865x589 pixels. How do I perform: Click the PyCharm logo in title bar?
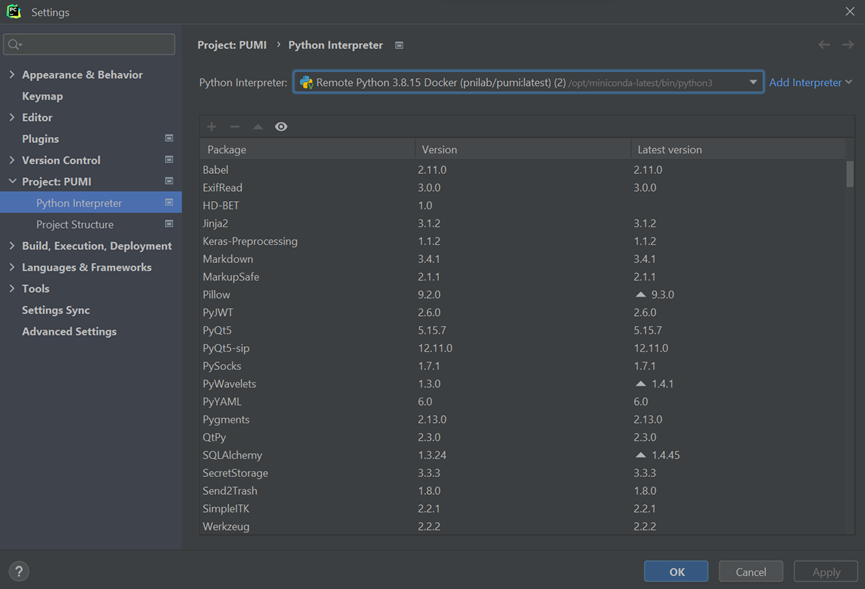[x=14, y=12]
